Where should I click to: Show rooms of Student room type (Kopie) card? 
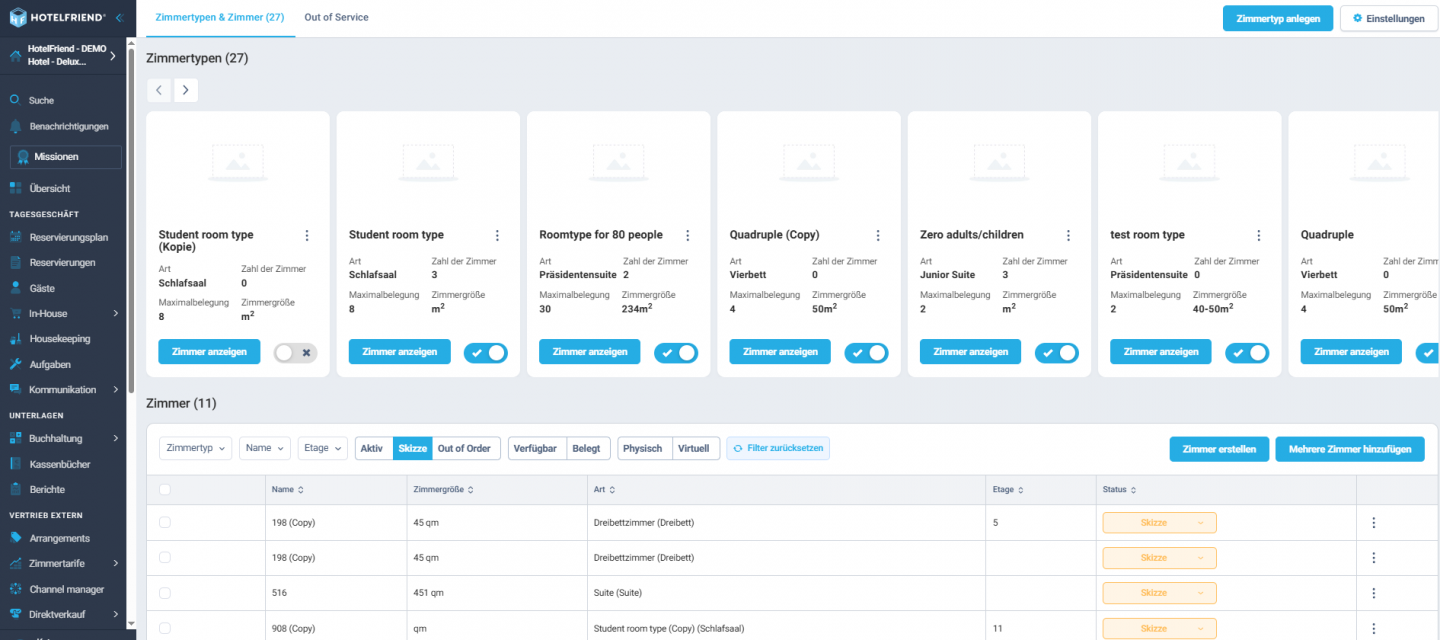209,351
